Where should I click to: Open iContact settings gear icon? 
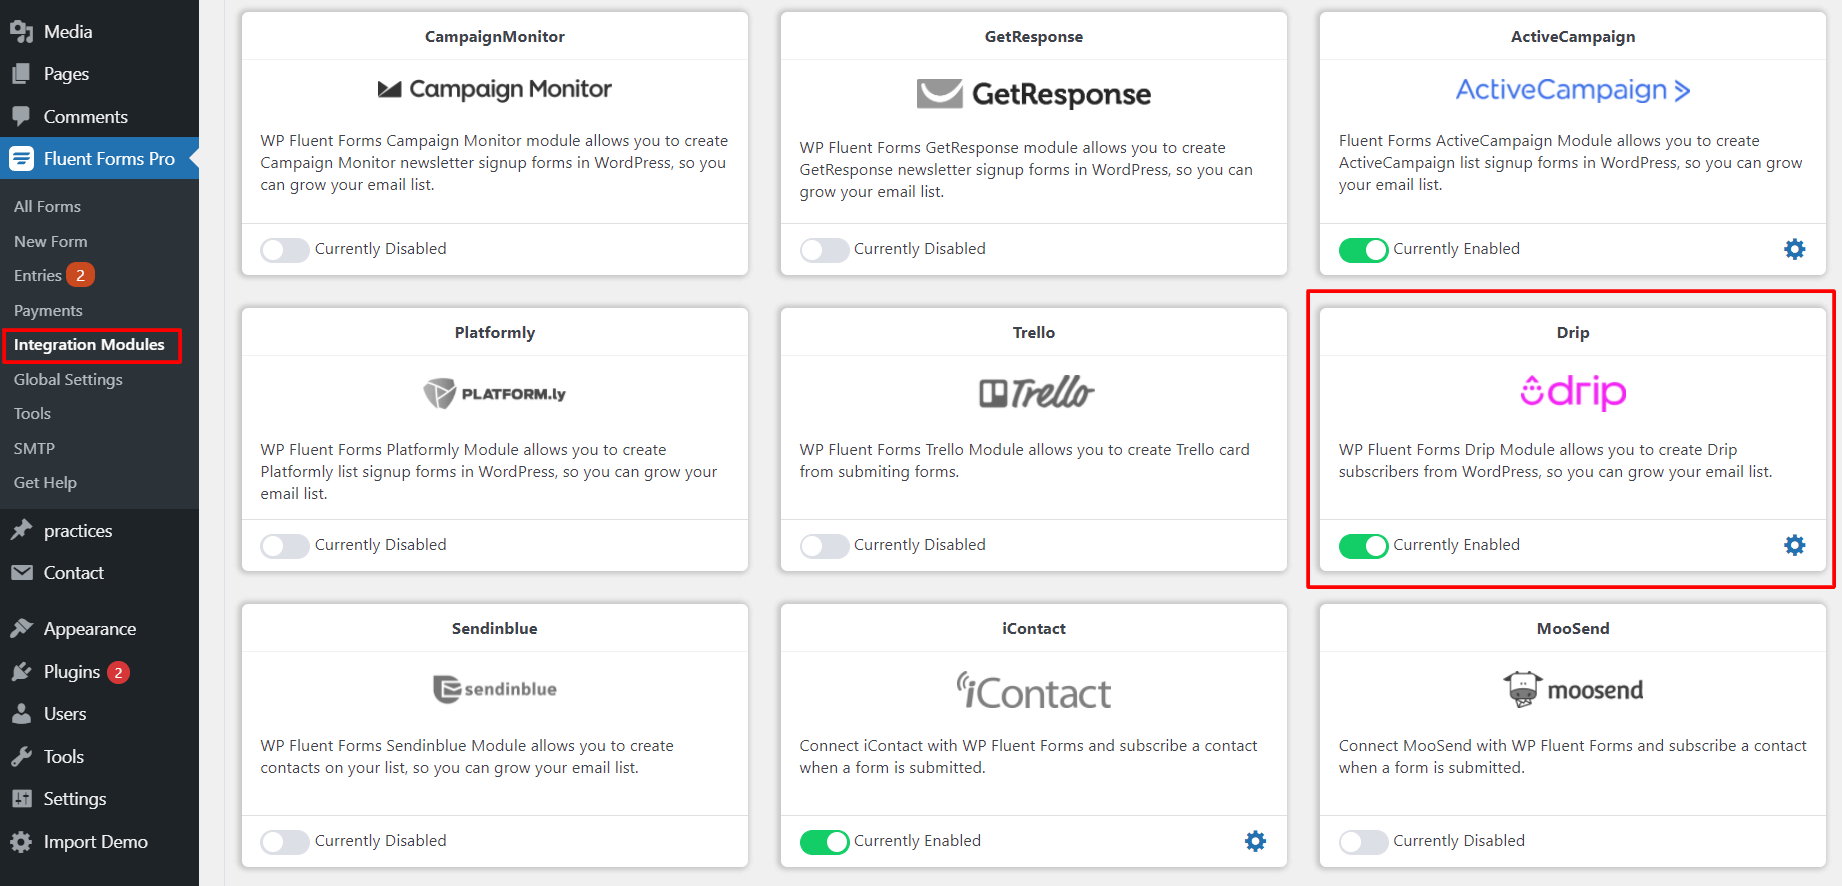coord(1255,841)
